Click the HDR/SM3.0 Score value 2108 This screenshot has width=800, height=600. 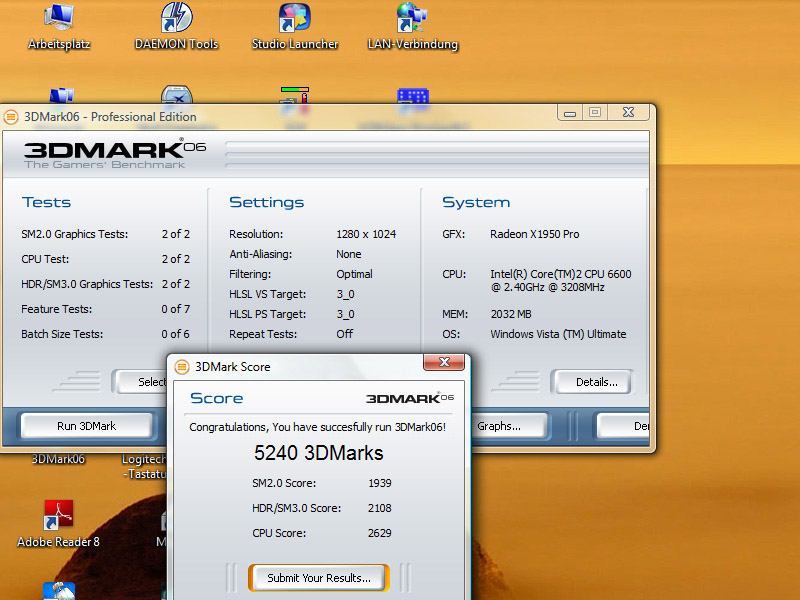click(x=380, y=508)
